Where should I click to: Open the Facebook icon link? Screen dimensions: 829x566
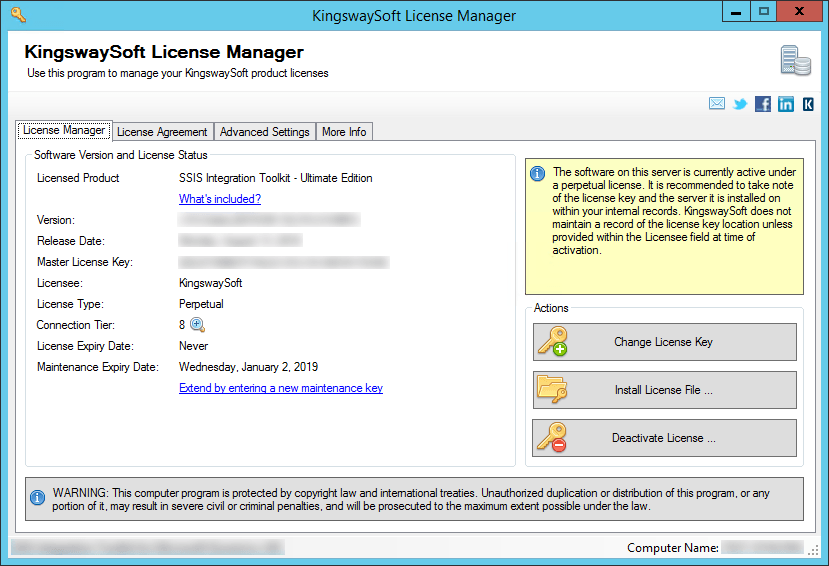tap(763, 104)
